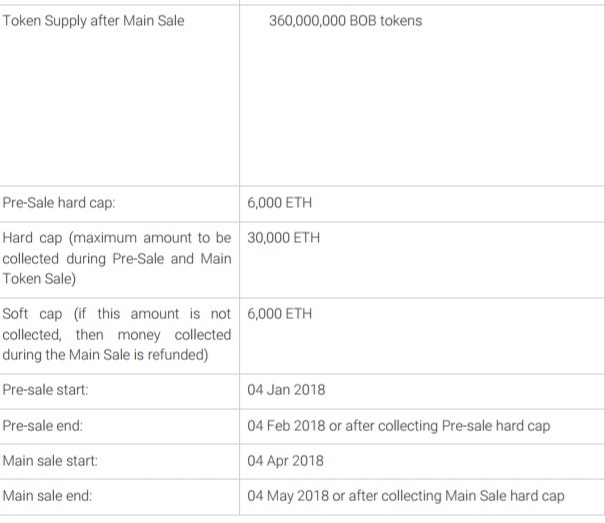
Task: Select the '360,000,000 BOB tokens' value
Action: (x=345, y=20)
